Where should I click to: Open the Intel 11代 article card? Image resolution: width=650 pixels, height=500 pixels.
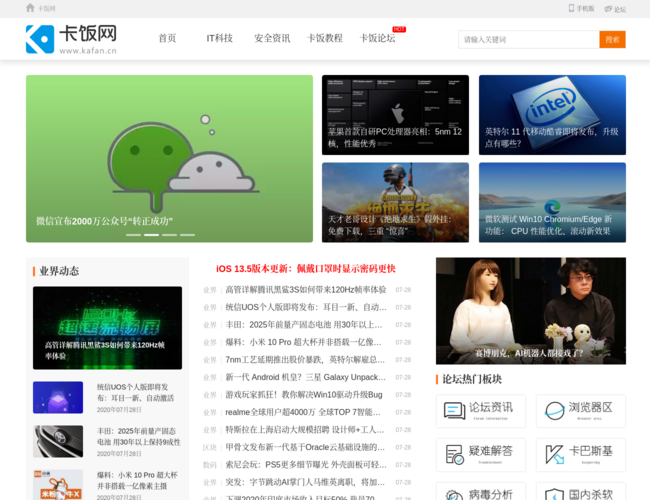click(552, 115)
